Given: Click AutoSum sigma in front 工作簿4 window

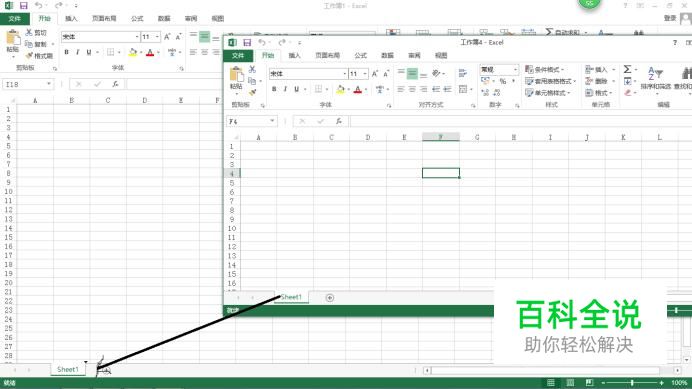Looking at the screenshot, I should tap(627, 69).
